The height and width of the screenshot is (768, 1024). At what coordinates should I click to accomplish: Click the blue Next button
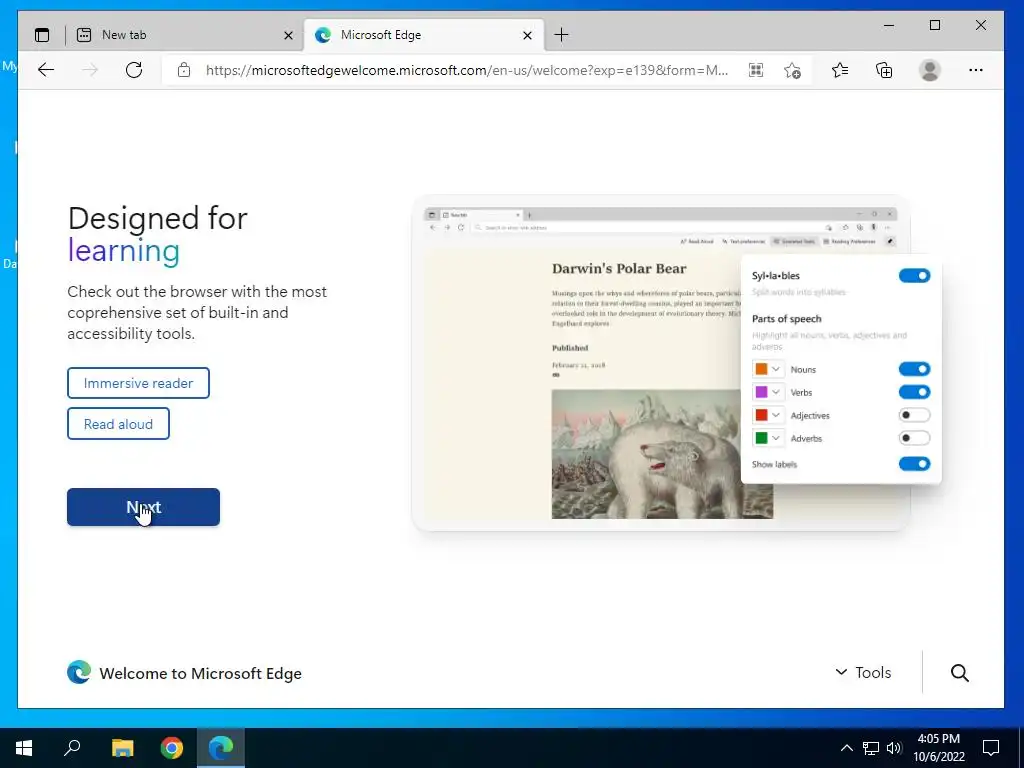[143, 507]
